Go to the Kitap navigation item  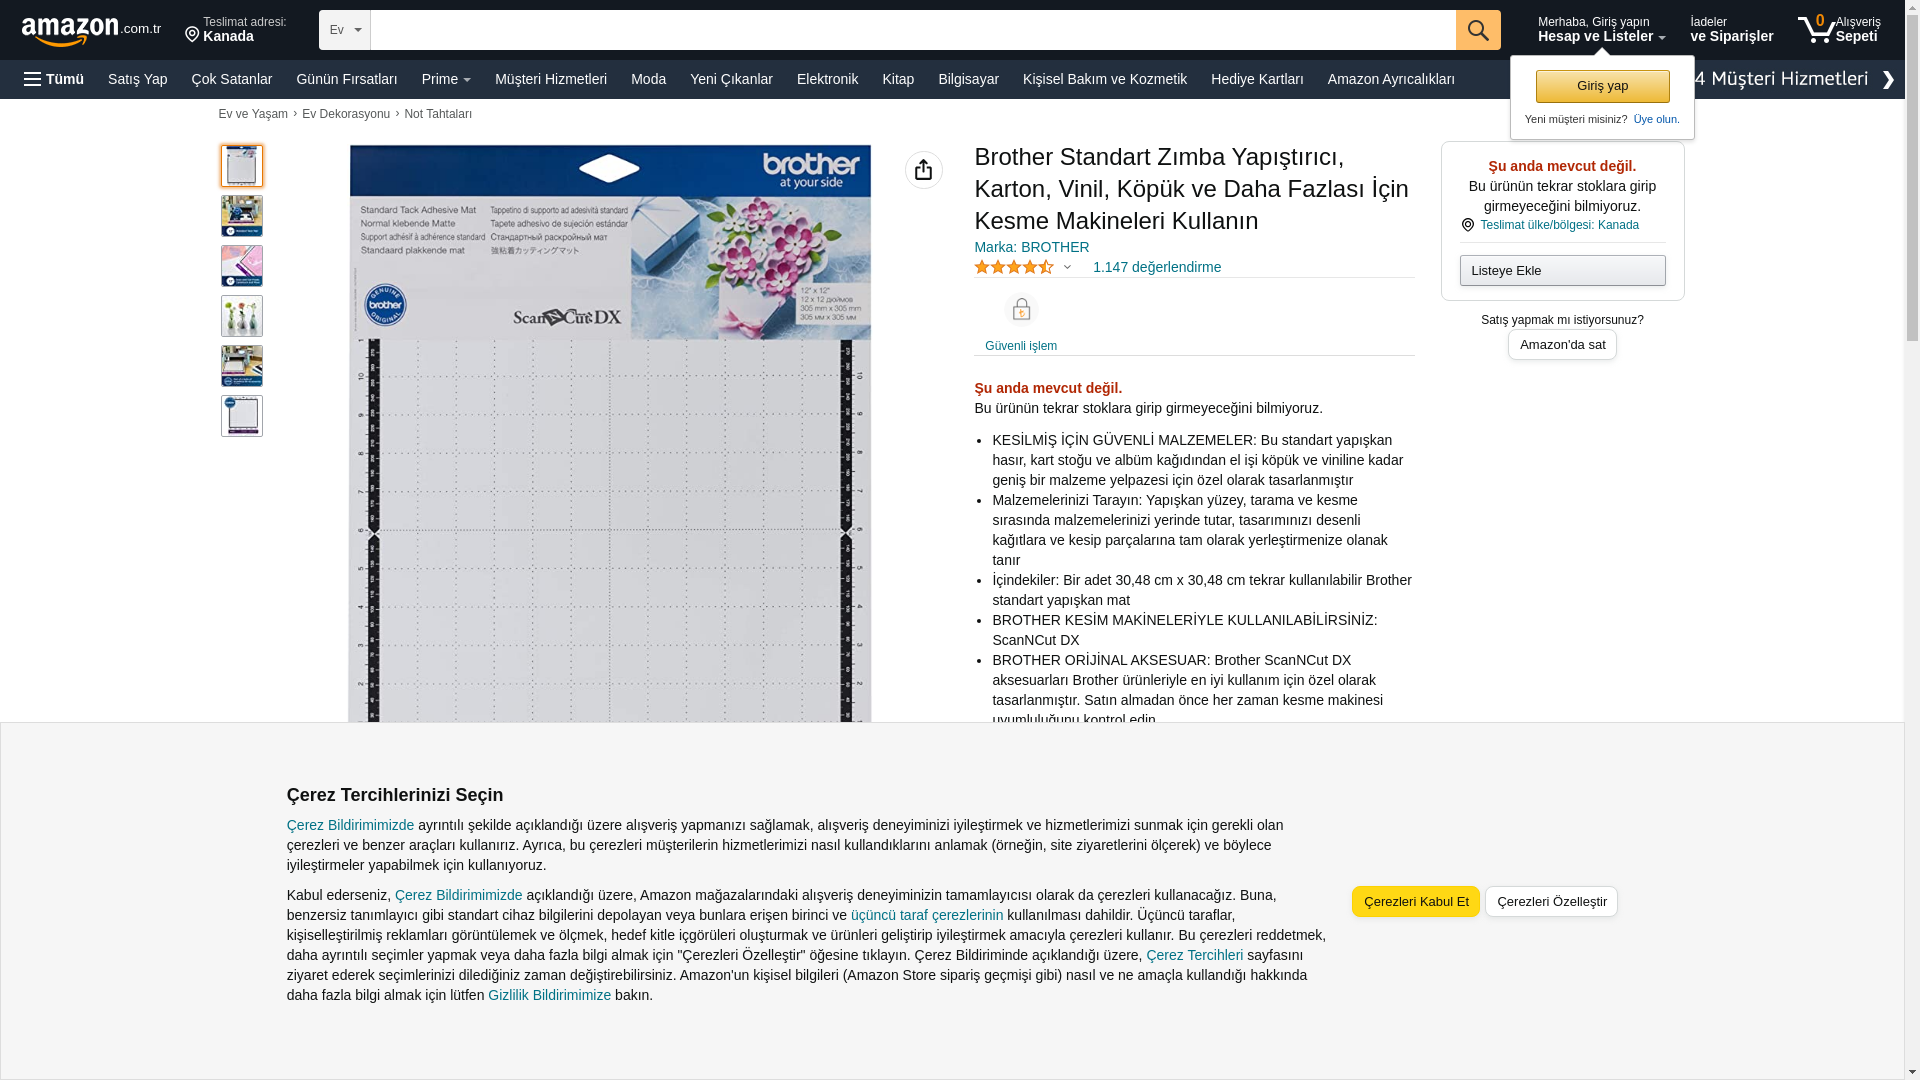tap(897, 79)
